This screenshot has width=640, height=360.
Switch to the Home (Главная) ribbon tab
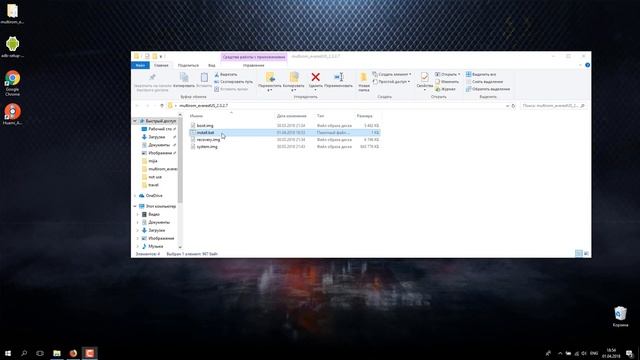161,65
